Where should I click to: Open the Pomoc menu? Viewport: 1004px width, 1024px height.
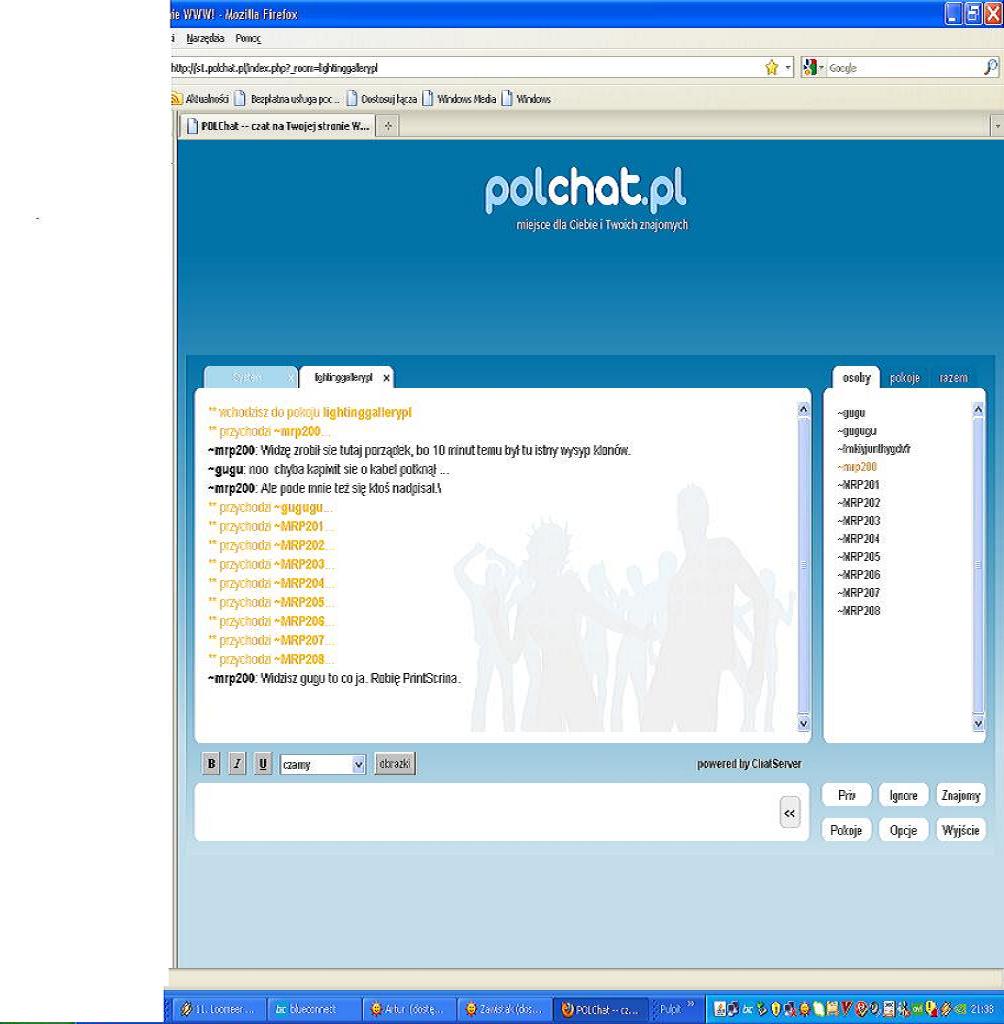click(248, 39)
